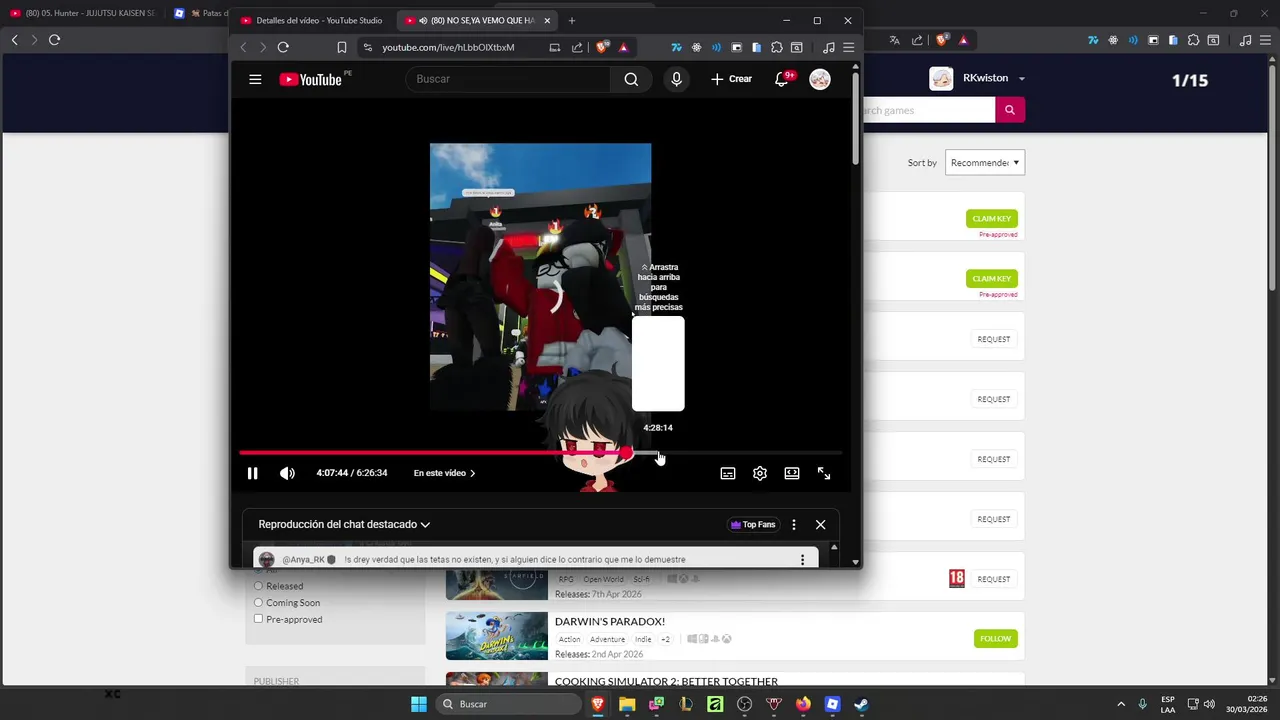Switch to 'Detalles del video - YouTube Studio' tab

point(311,20)
